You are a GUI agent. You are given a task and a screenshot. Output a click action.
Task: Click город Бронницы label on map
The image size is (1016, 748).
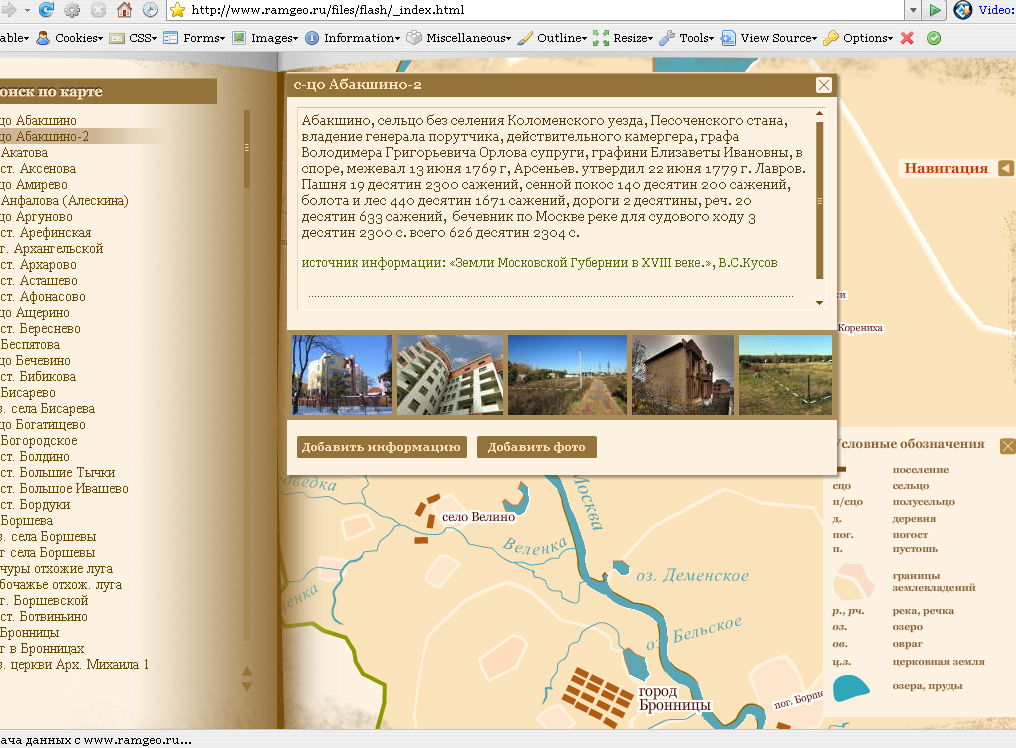[675, 698]
